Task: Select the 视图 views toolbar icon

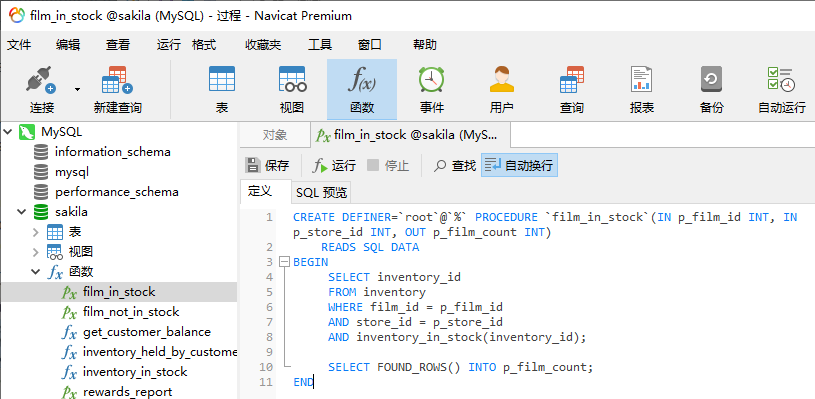Action: [292, 89]
